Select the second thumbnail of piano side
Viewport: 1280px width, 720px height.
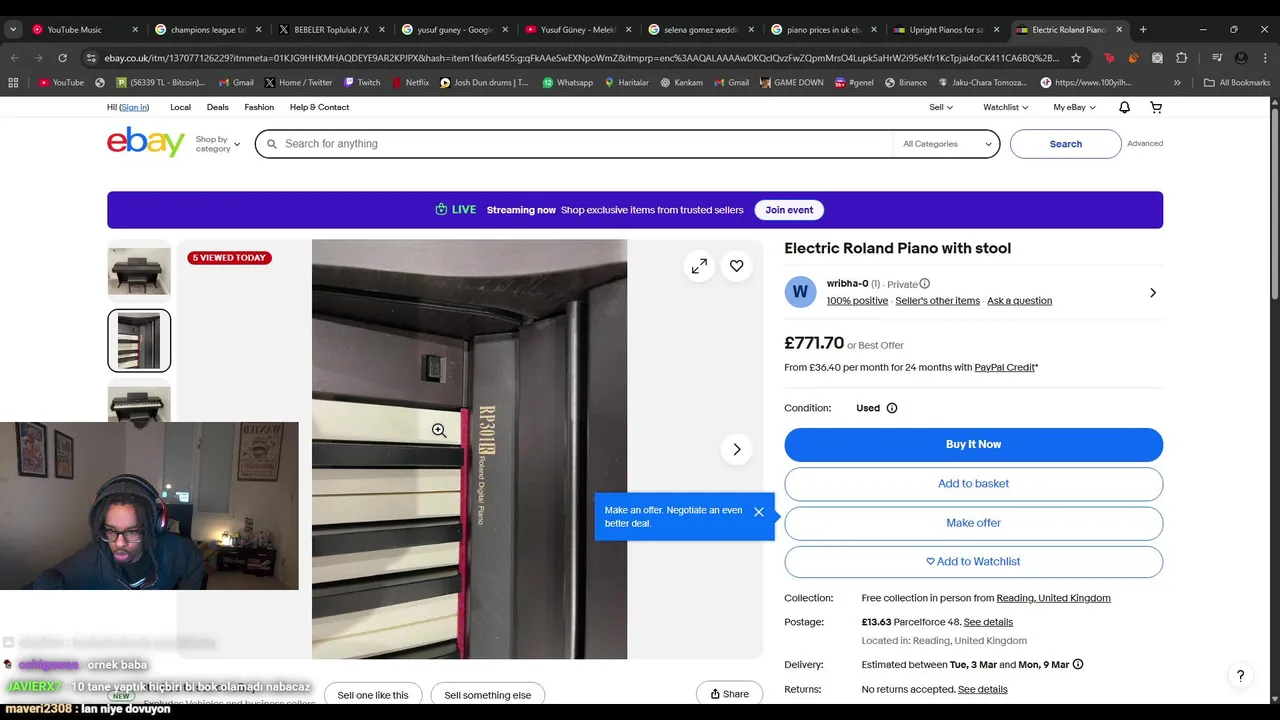[139, 340]
